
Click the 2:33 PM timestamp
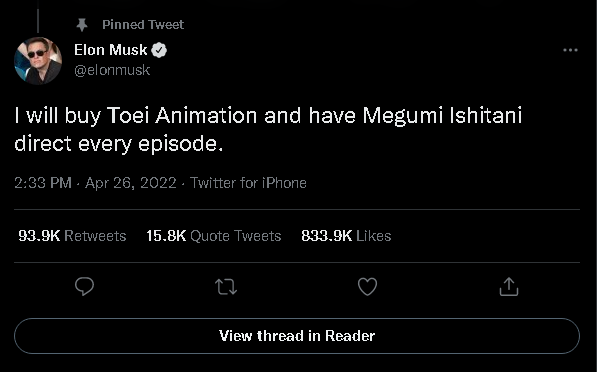pos(43,183)
